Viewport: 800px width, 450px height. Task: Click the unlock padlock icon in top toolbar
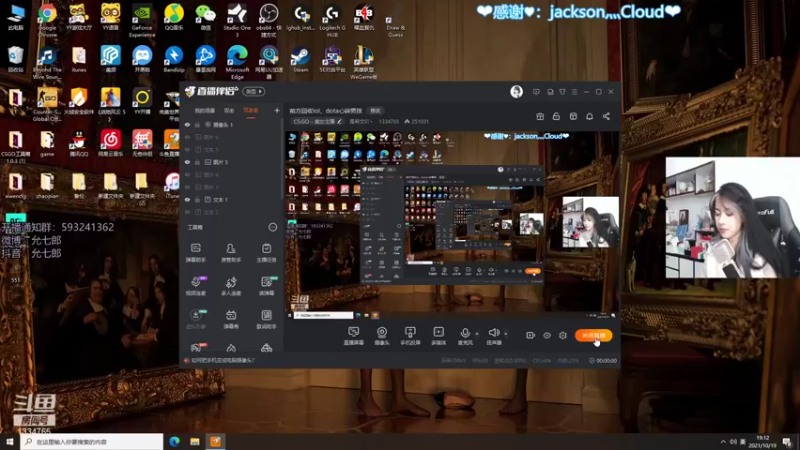tap(556, 116)
